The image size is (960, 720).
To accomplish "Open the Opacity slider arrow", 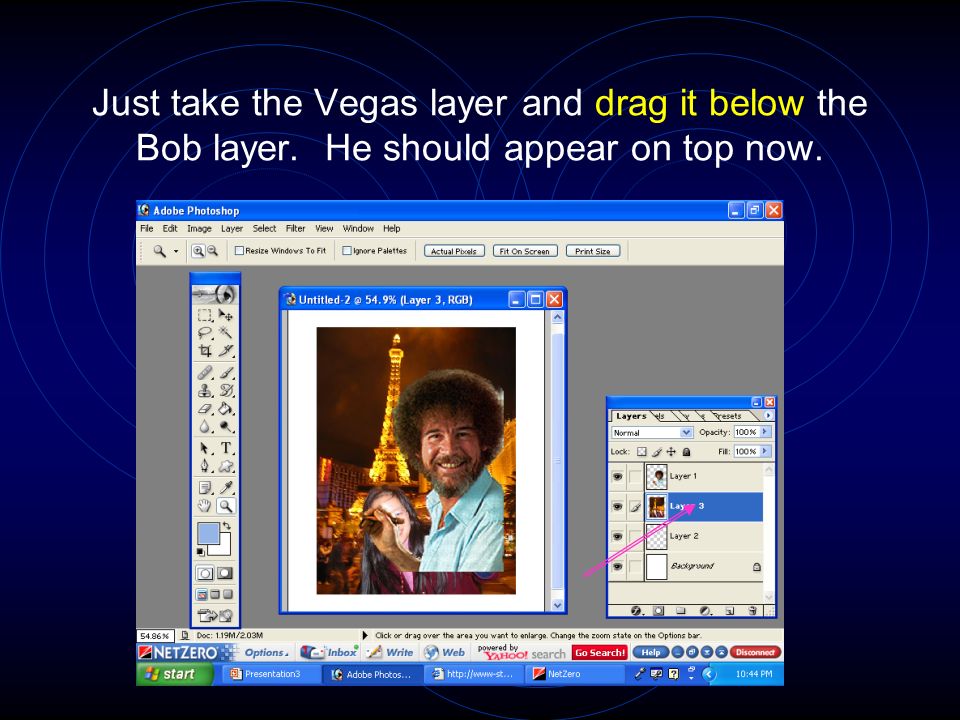I will coord(765,432).
